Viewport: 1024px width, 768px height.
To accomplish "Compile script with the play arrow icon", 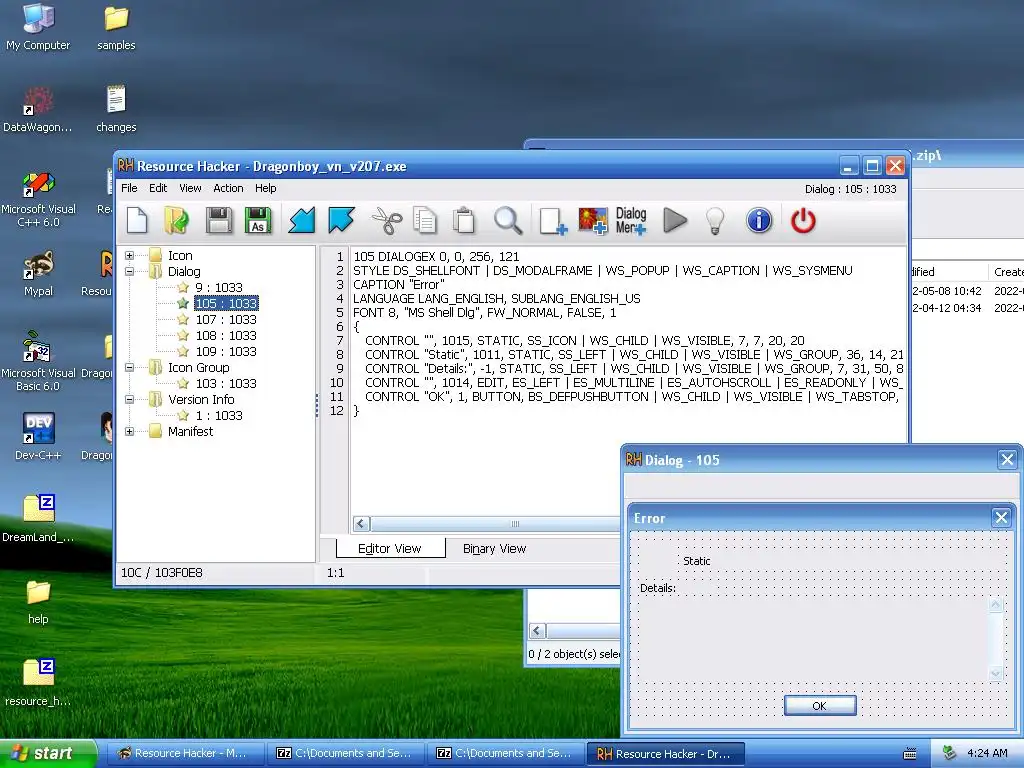I will (x=675, y=221).
